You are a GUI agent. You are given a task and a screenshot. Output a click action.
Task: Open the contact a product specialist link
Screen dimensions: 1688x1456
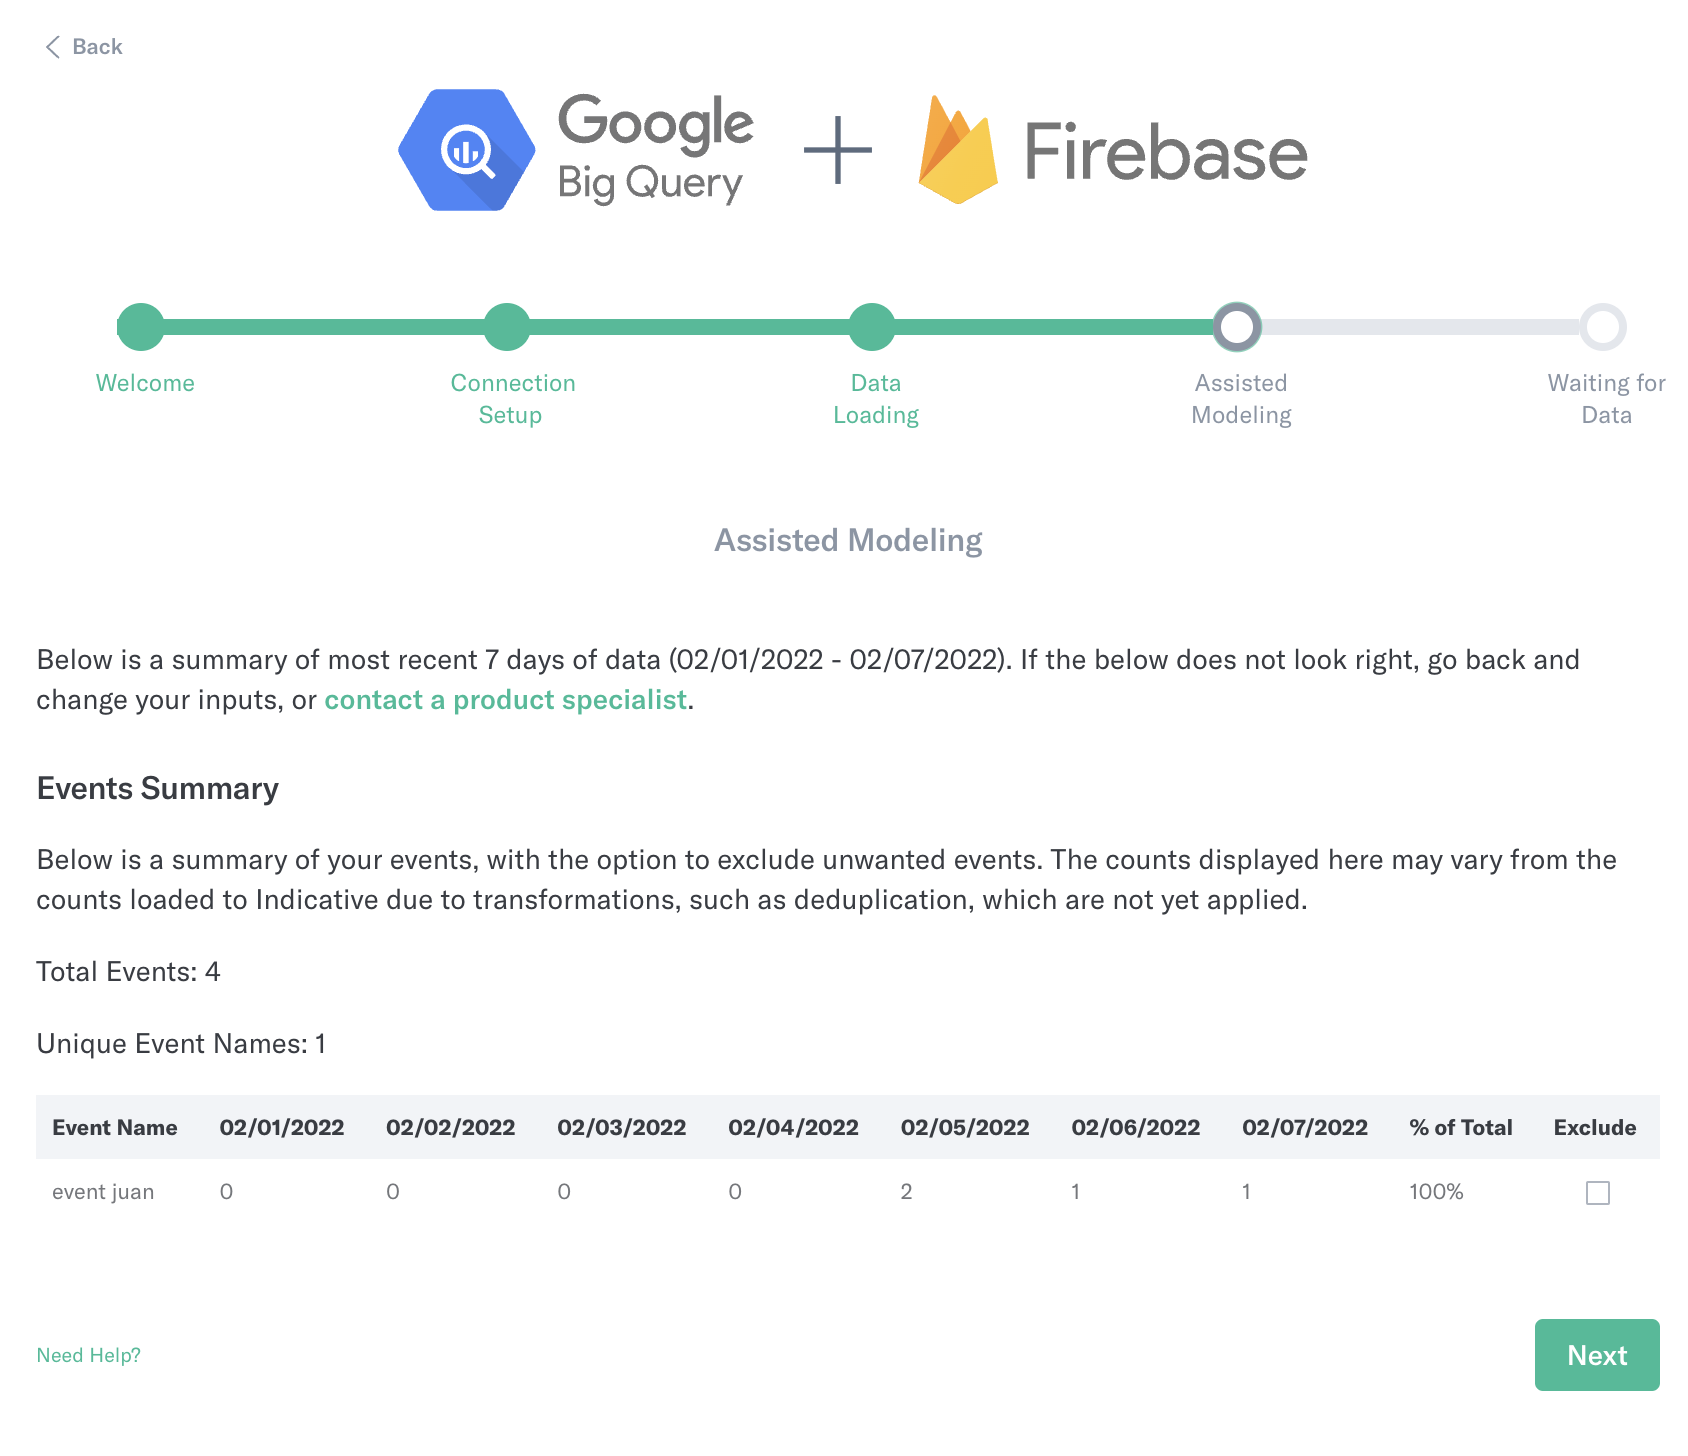(506, 700)
